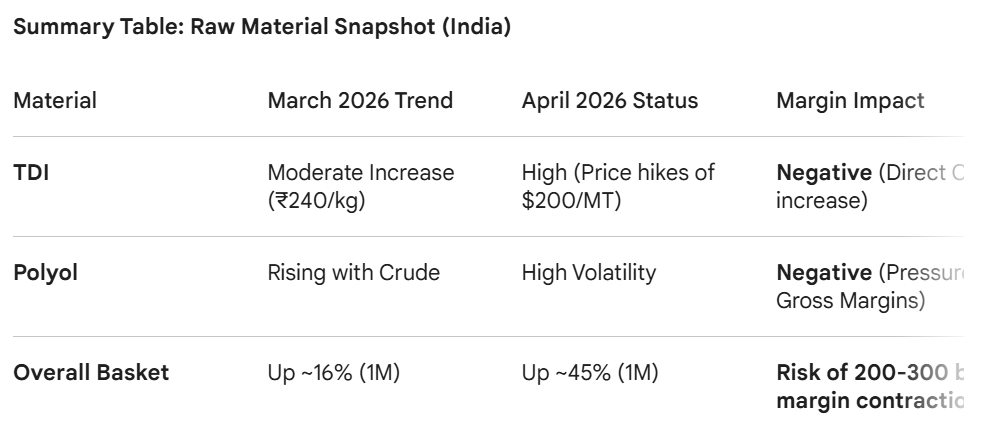Click the Price hikes of $200/MT cell
This screenshot has height=434, width=993.
coord(618,186)
